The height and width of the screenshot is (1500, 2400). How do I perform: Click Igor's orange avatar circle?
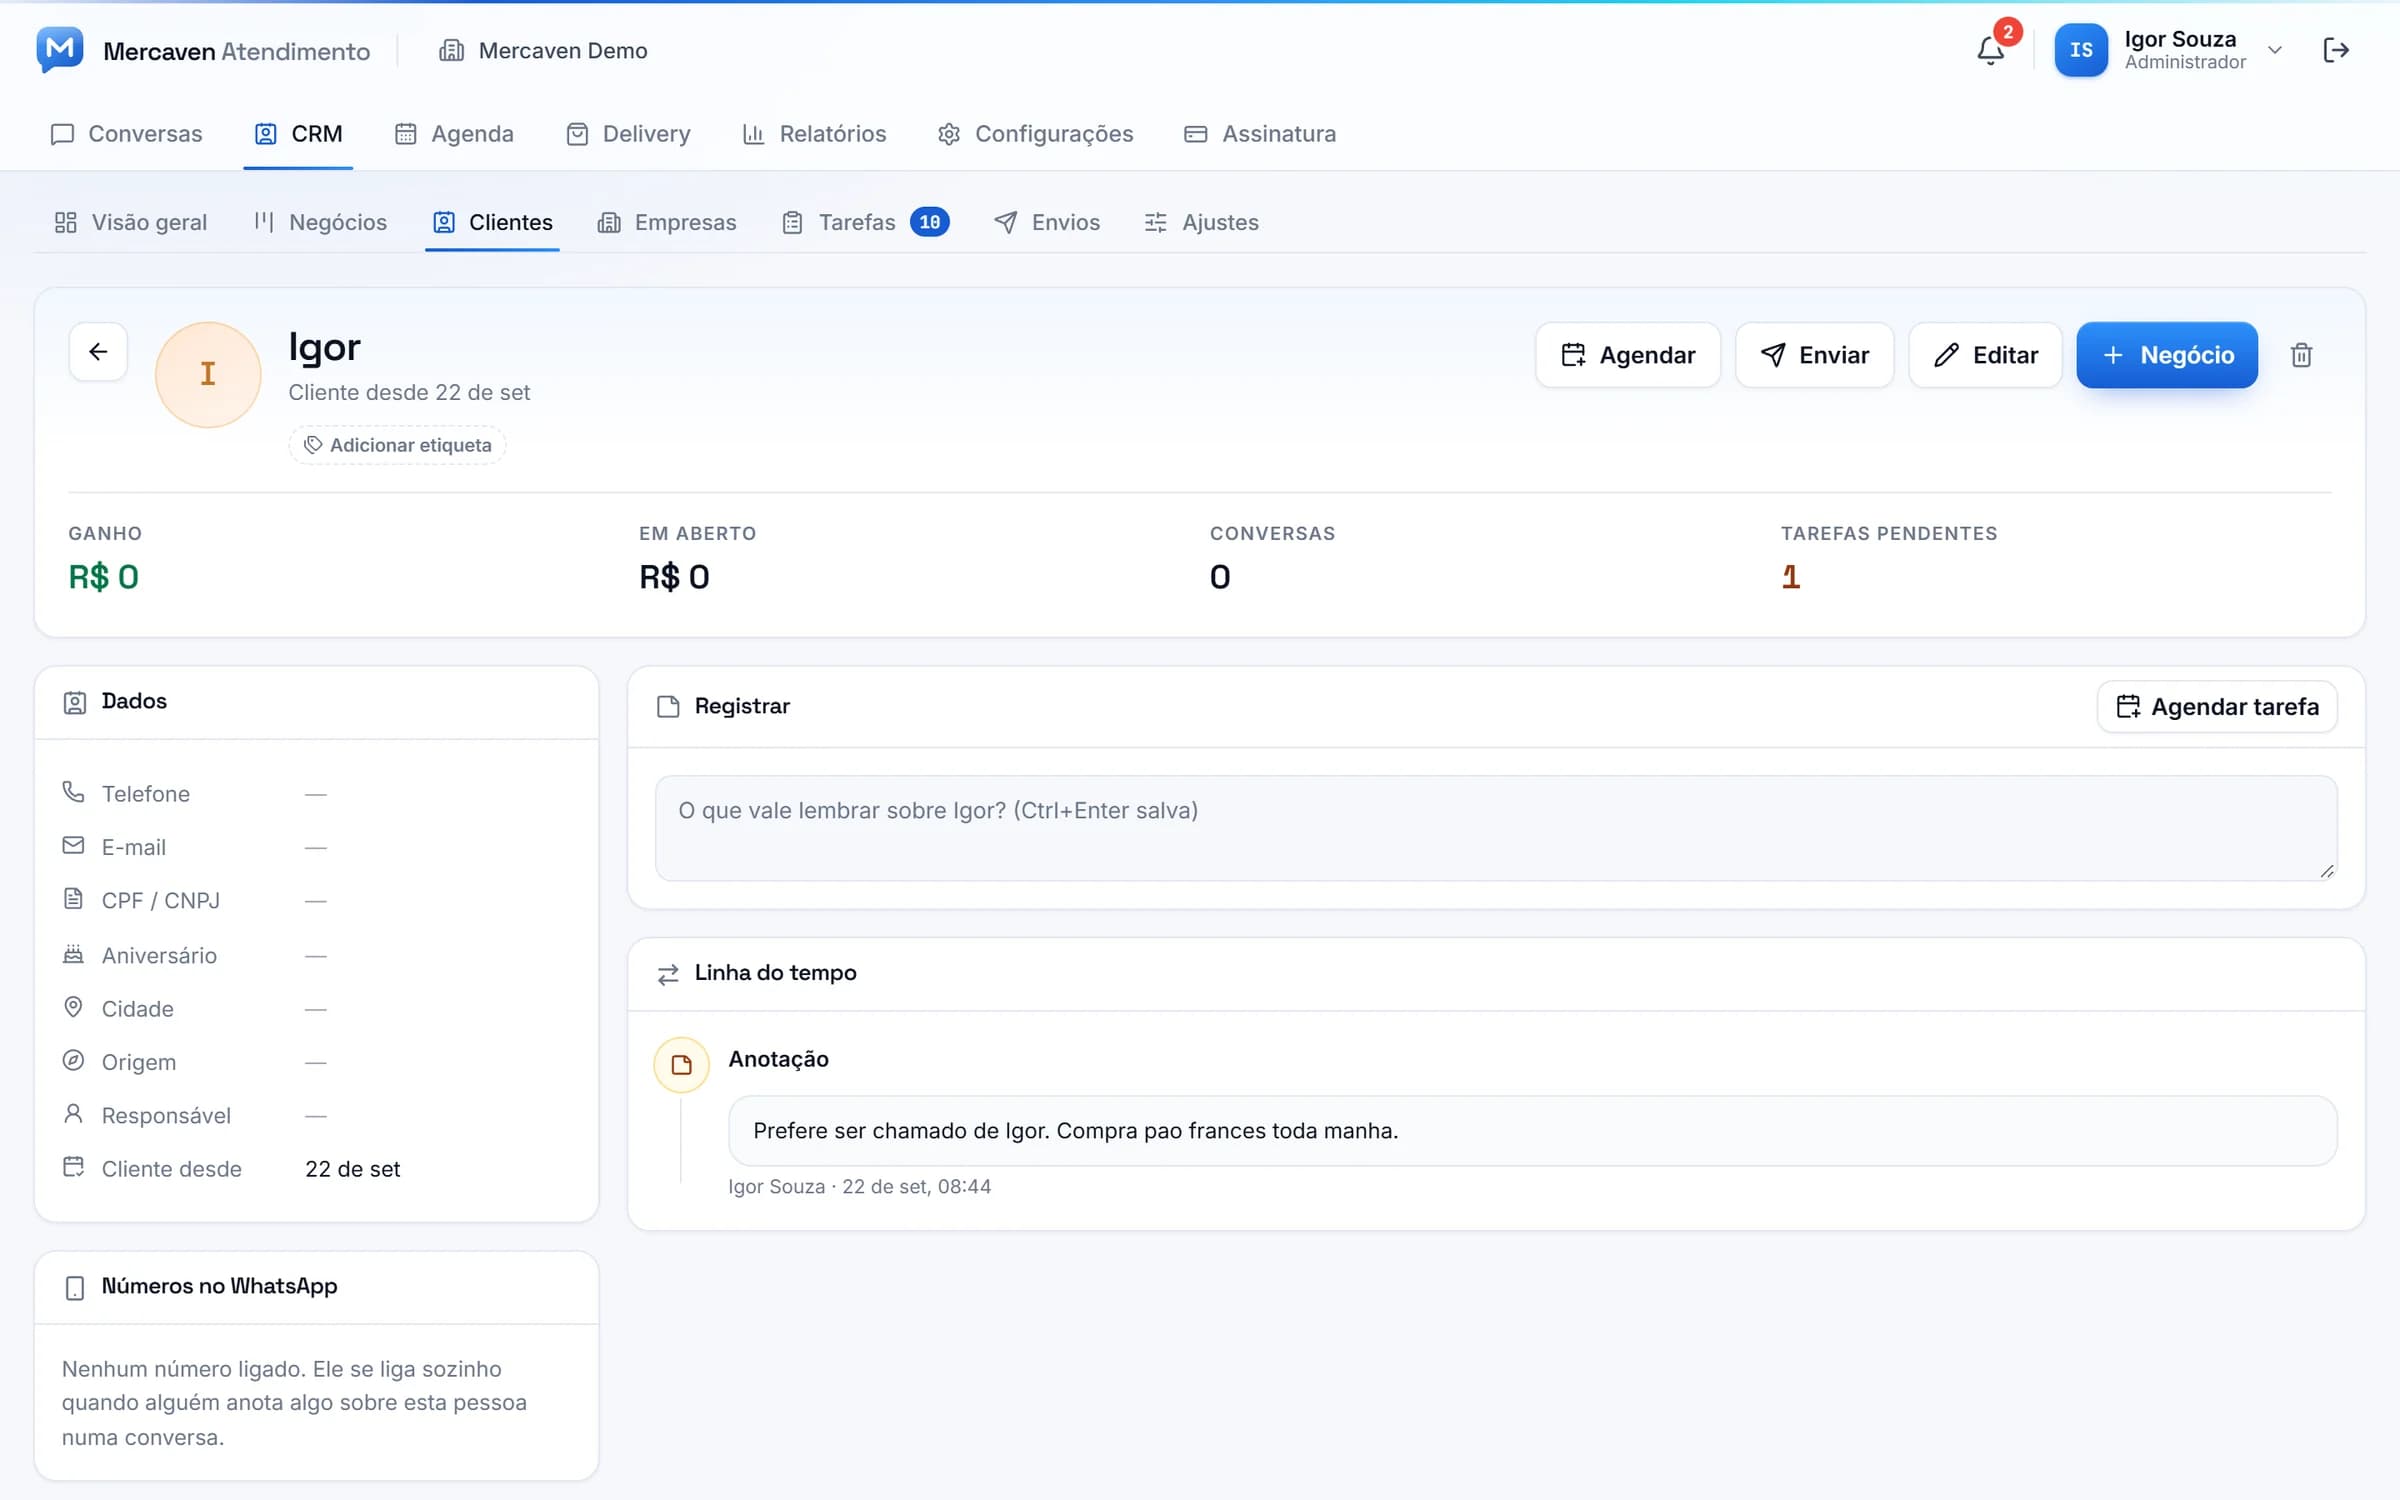click(x=208, y=375)
